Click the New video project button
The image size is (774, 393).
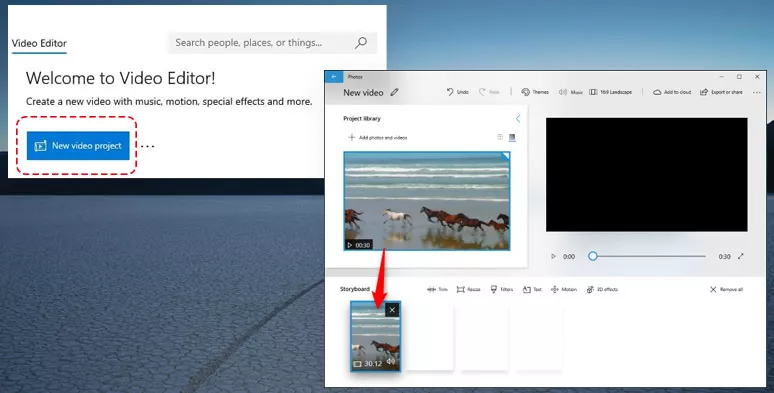click(78, 146)
